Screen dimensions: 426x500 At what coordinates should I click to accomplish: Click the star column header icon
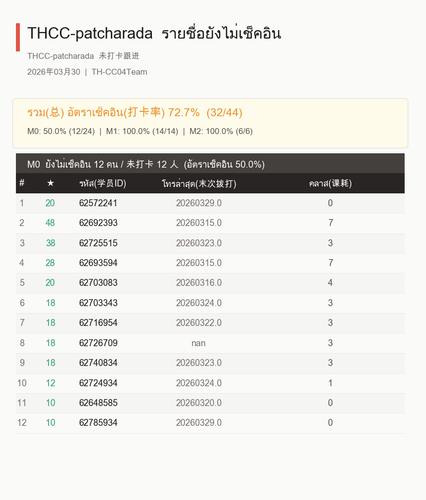[x=50, y=183]
